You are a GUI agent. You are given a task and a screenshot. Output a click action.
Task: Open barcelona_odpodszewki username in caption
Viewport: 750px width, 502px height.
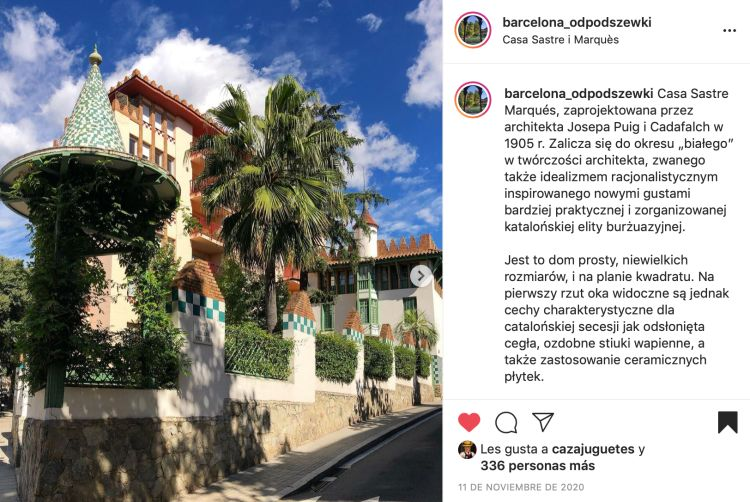point(579,93)
